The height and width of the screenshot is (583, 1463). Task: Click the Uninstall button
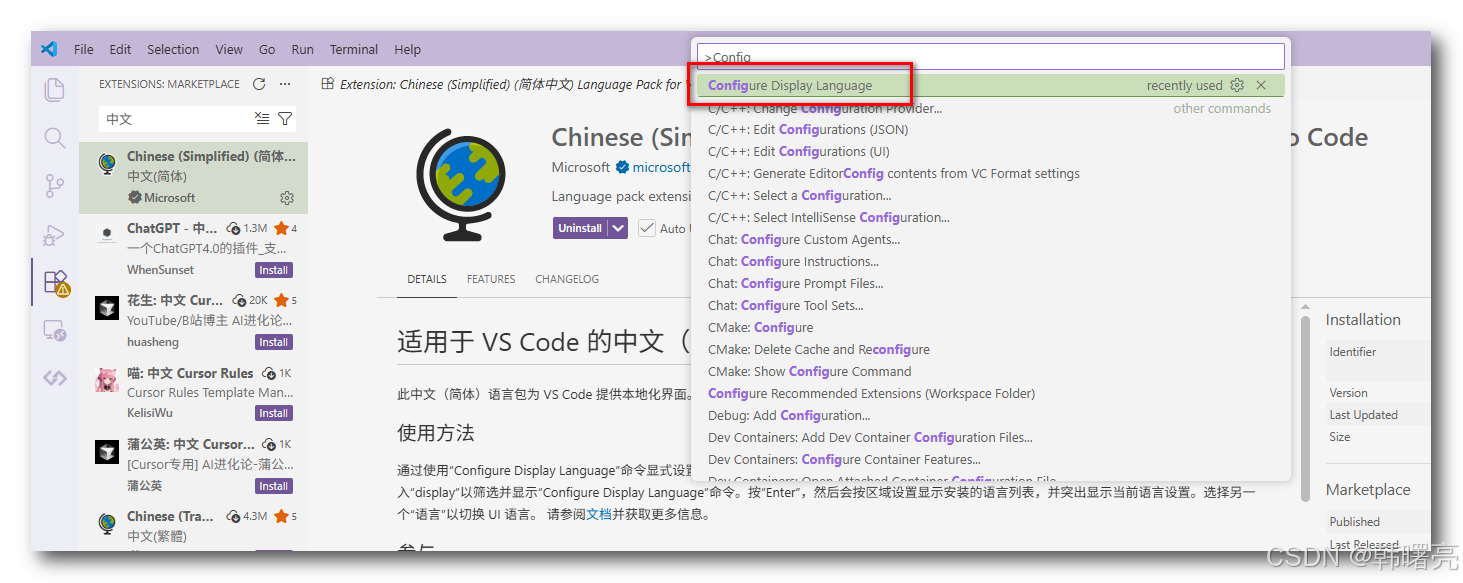tap(580, 228)
